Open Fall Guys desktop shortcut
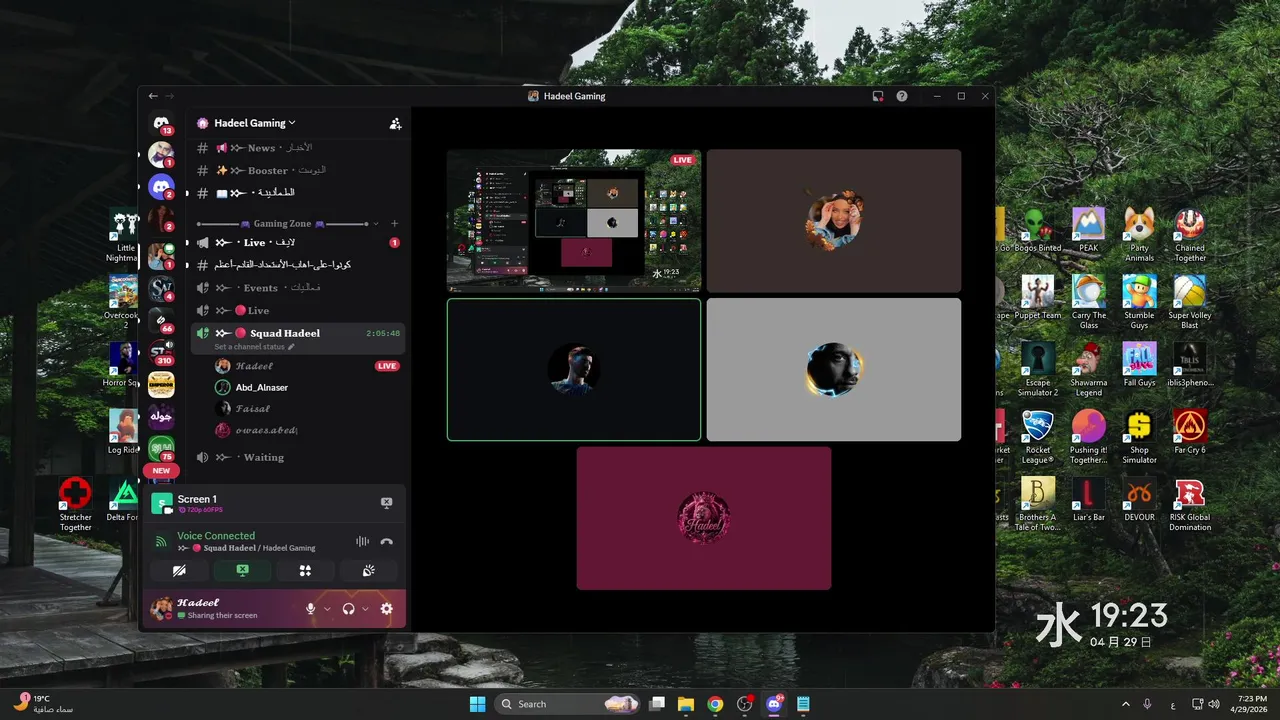This screenshot has width=1280, height=720. click(1139, 364)
